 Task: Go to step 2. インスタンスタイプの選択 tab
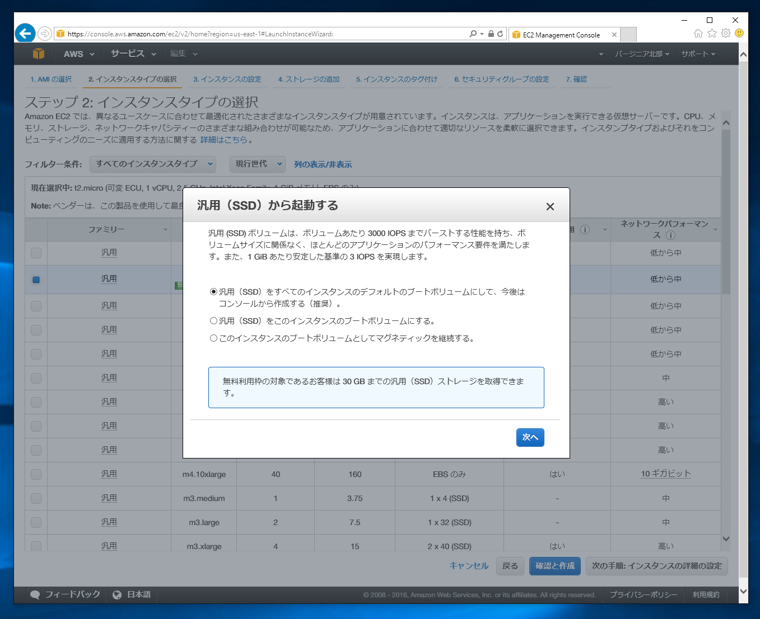132,79
